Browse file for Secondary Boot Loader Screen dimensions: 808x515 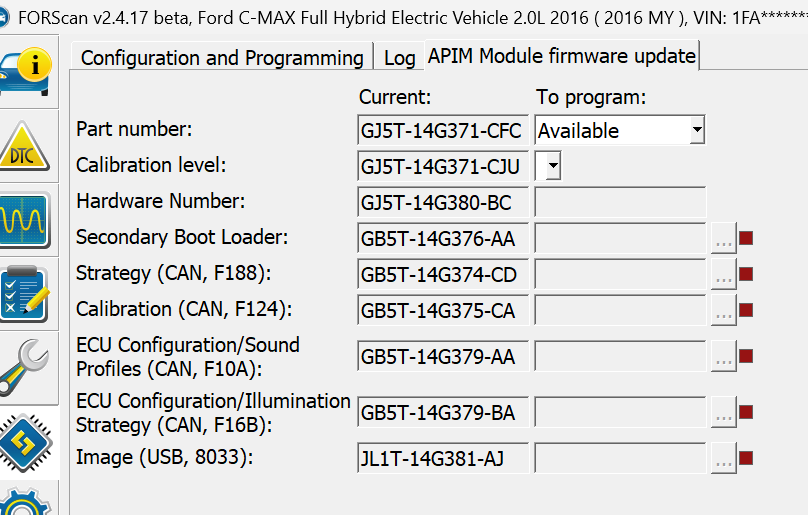pyautogui.click(x=723, y=238)
